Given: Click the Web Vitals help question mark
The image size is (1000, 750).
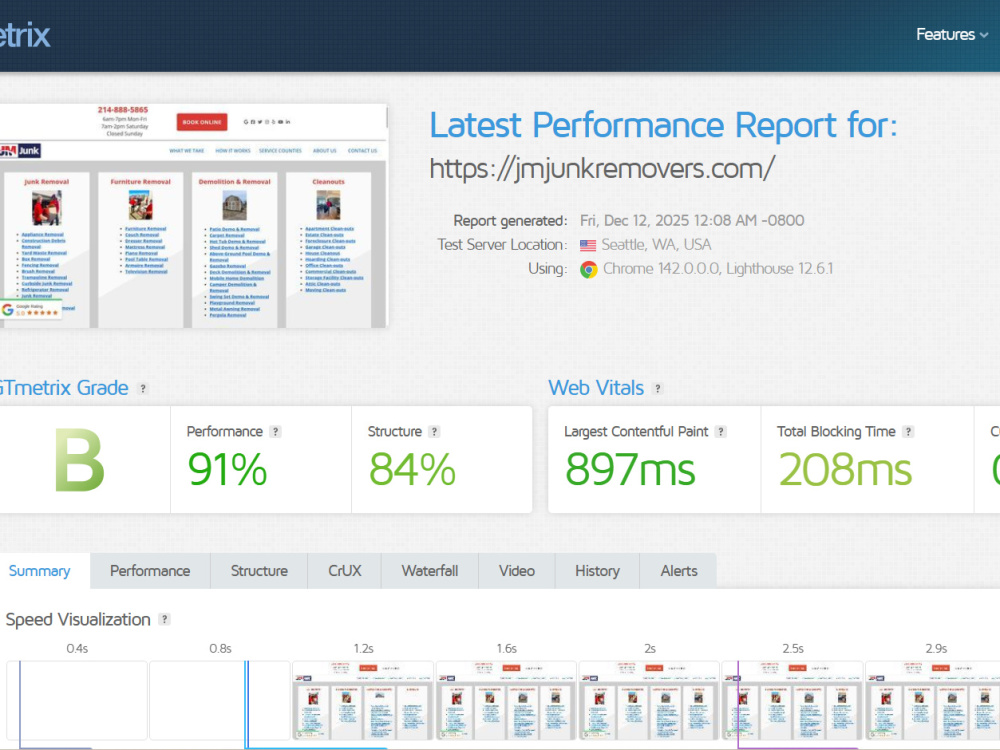Looking at the screenshot, I should (658, 388).
